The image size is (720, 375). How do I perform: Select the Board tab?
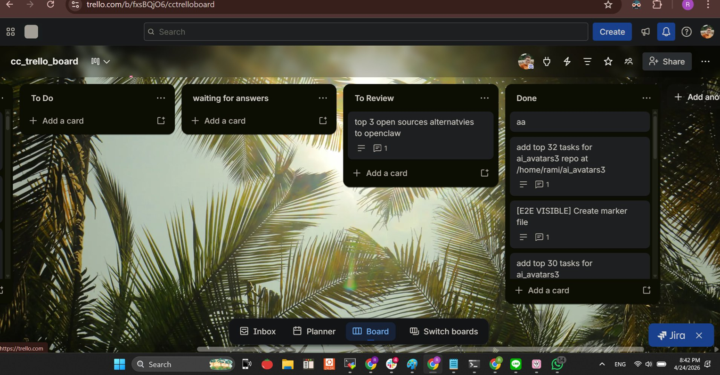click(x=371, y=331)
